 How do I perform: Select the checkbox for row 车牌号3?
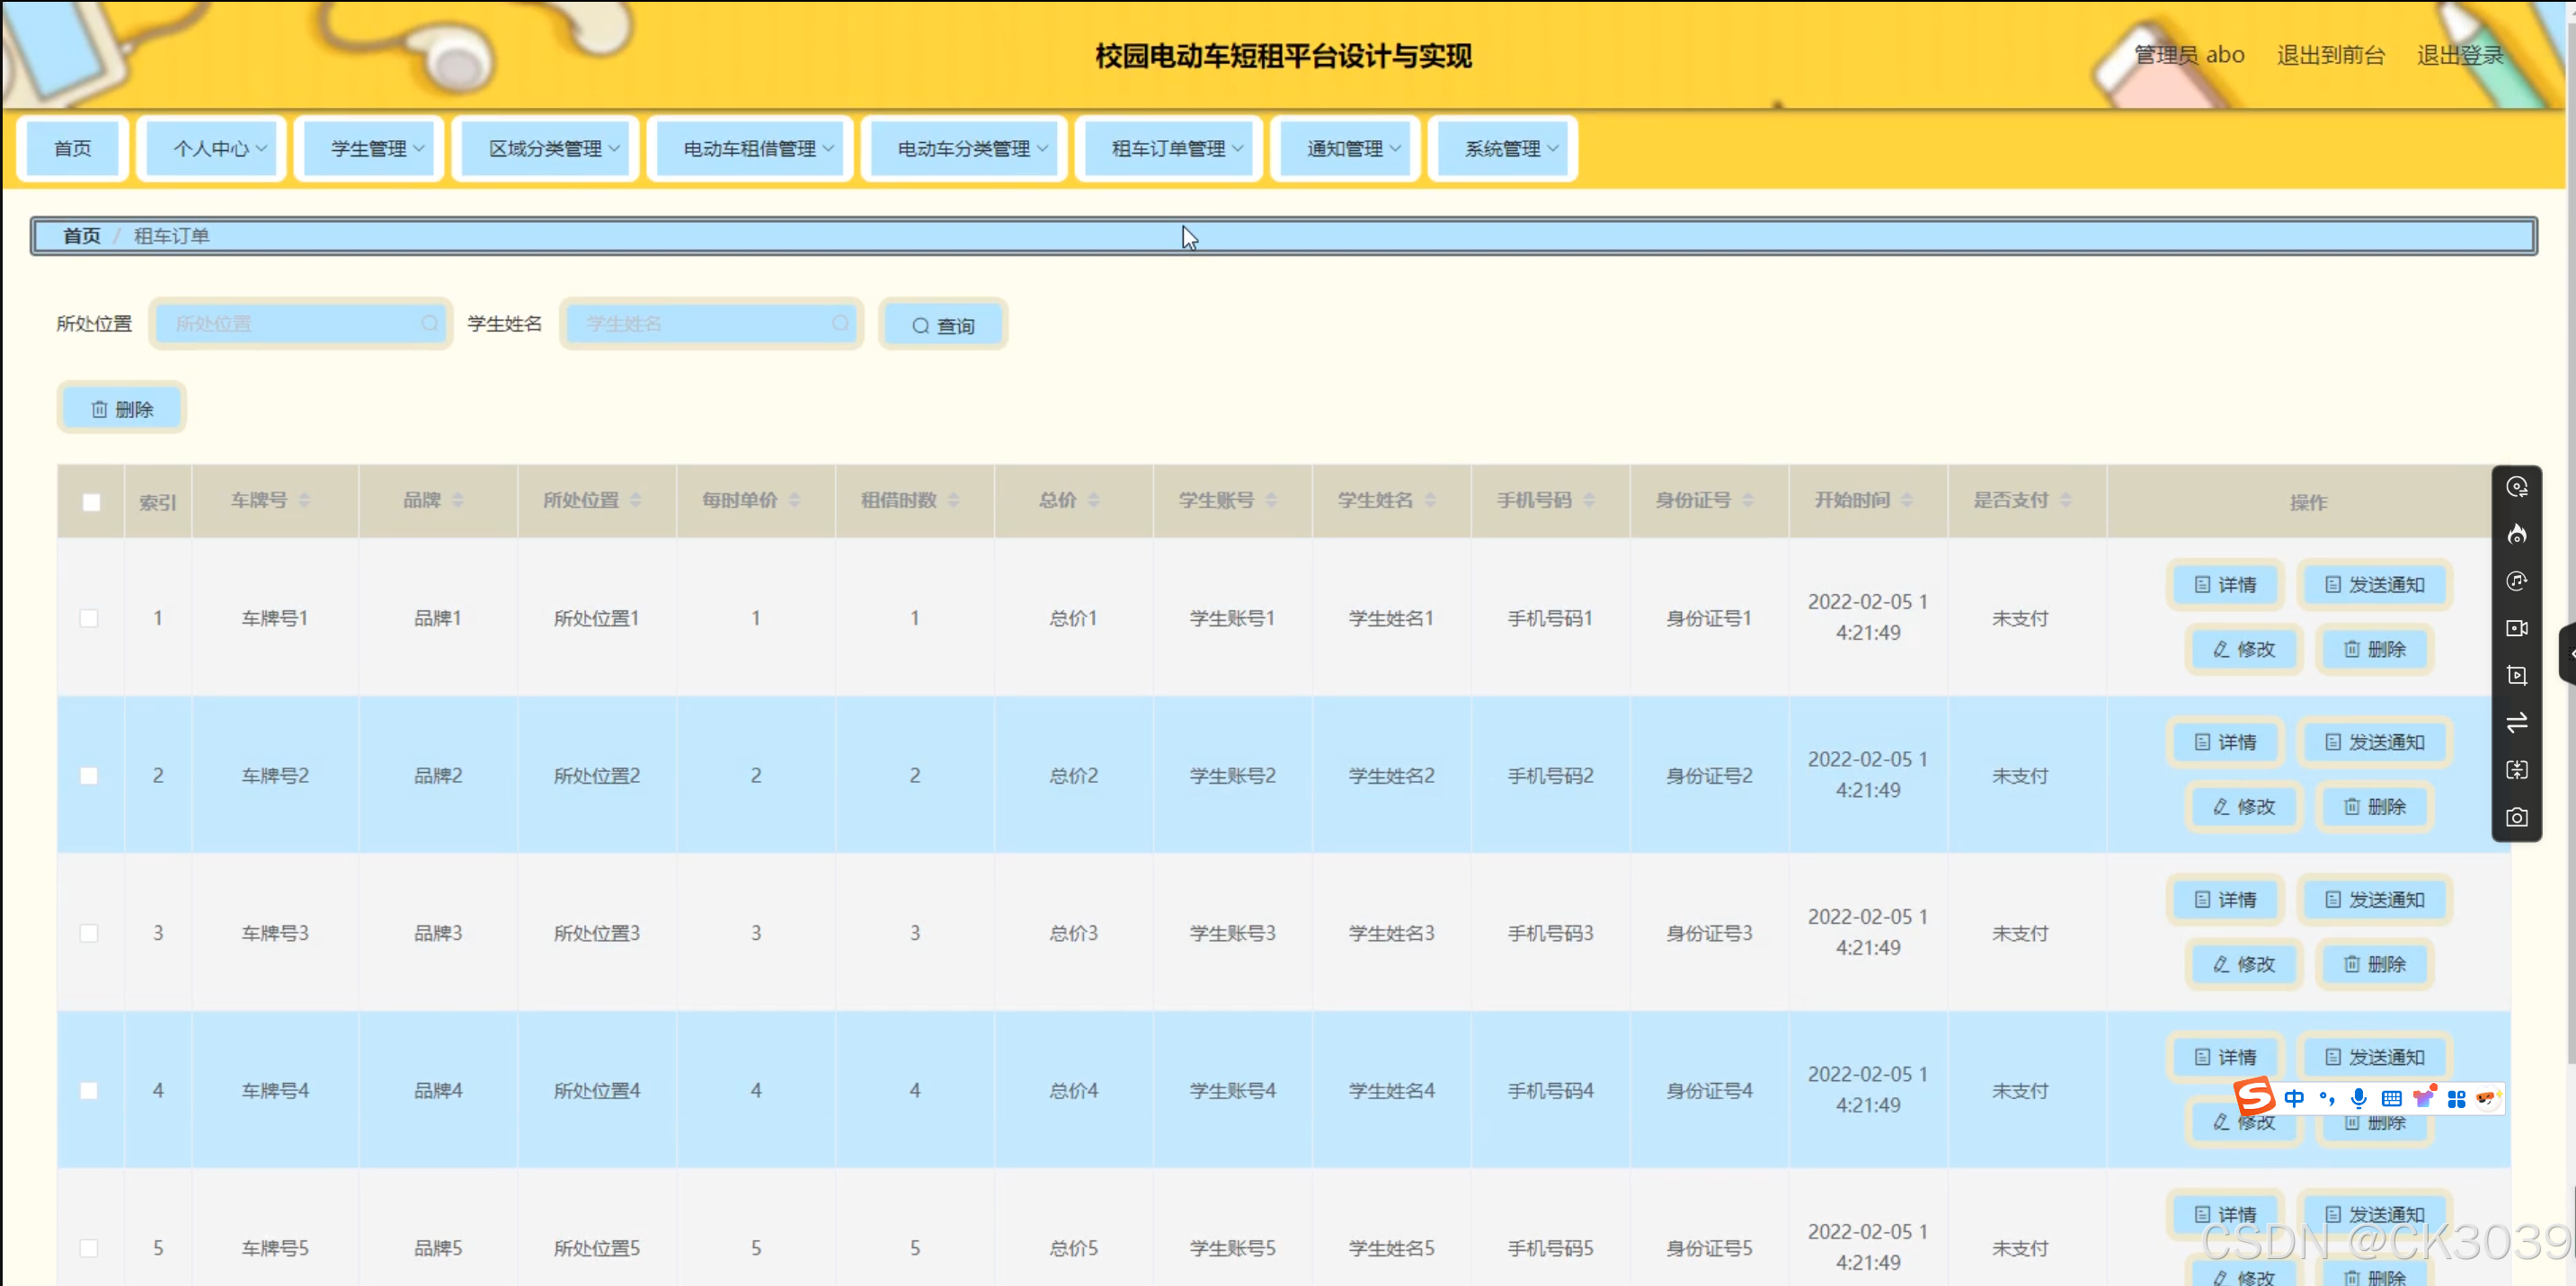[89, 933]
